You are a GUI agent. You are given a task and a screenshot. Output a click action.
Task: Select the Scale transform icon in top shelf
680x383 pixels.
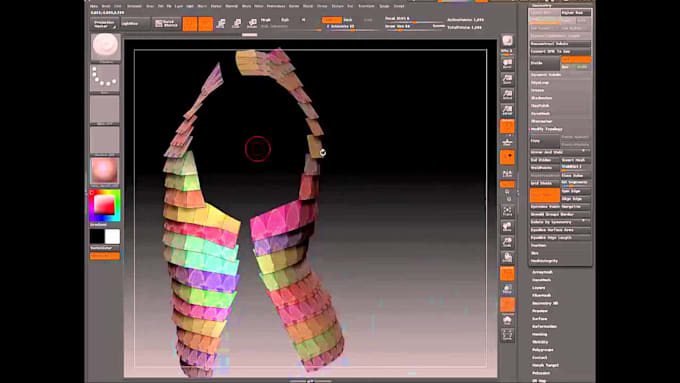[x=237, y=23]
